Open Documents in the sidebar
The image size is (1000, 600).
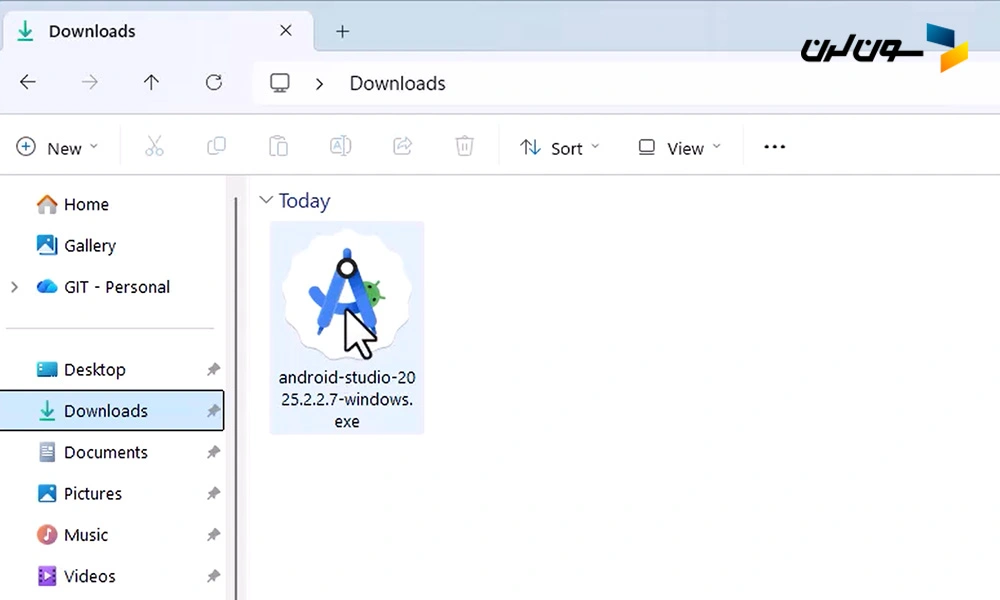coord(105,452)
